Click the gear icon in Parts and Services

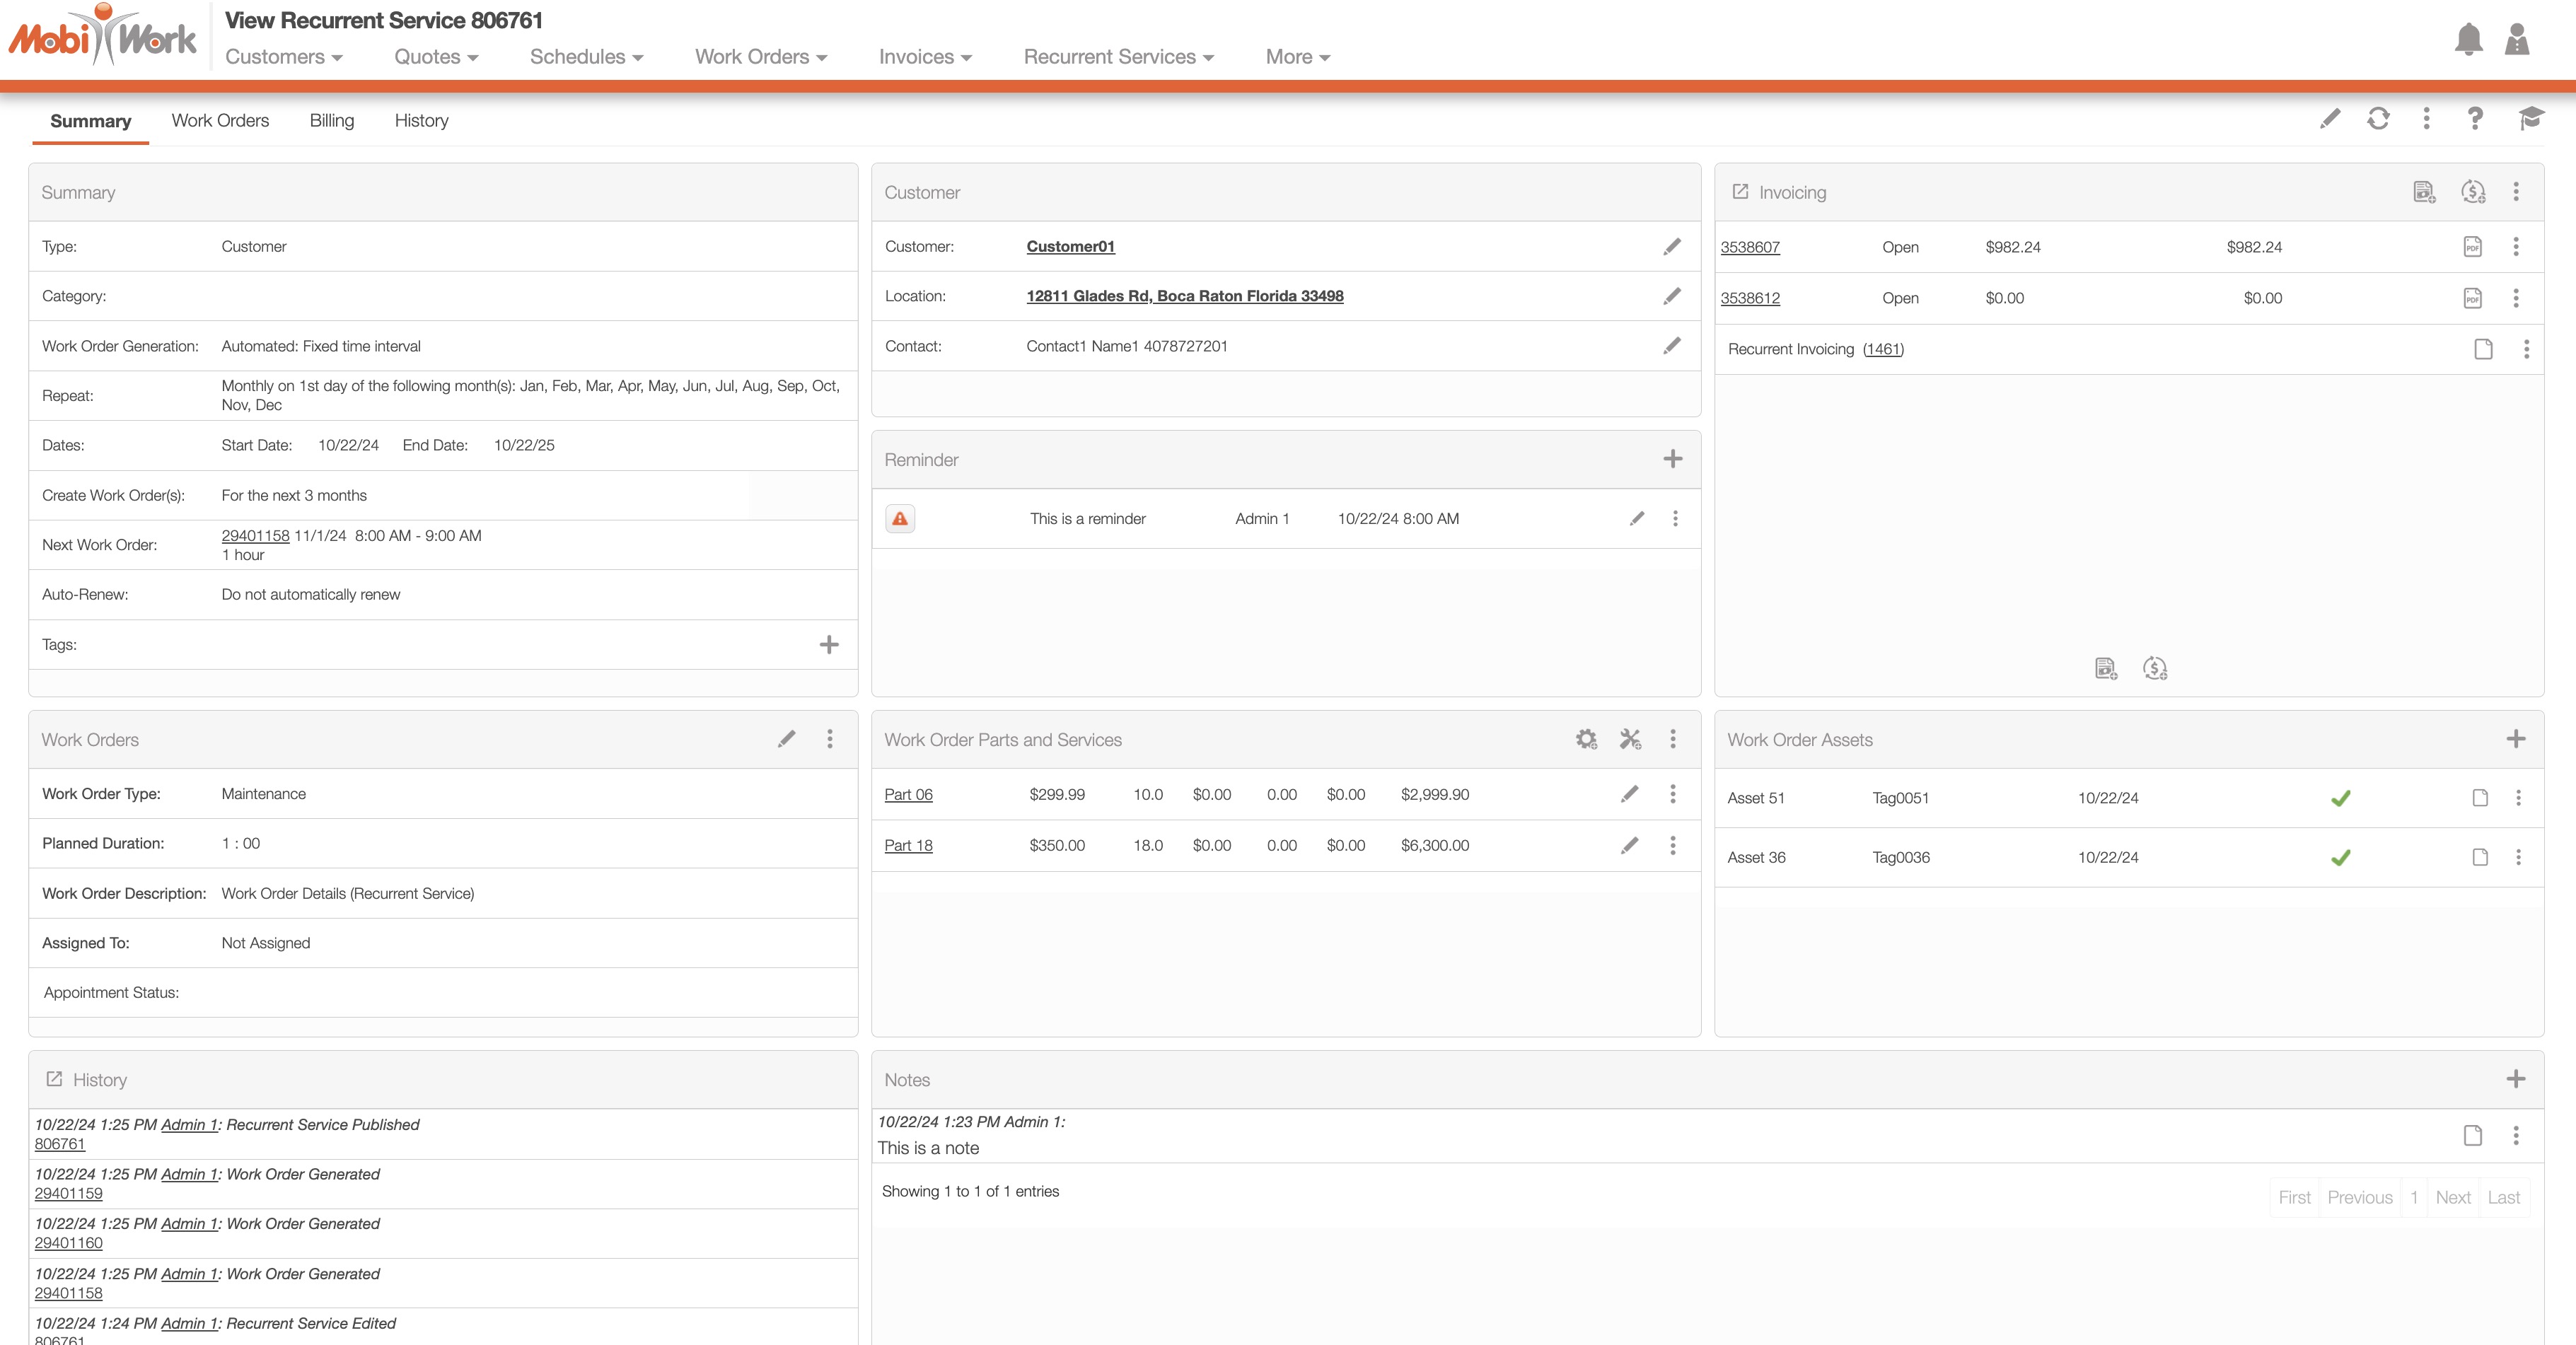pyautogui.click(x=1586, y=739)
